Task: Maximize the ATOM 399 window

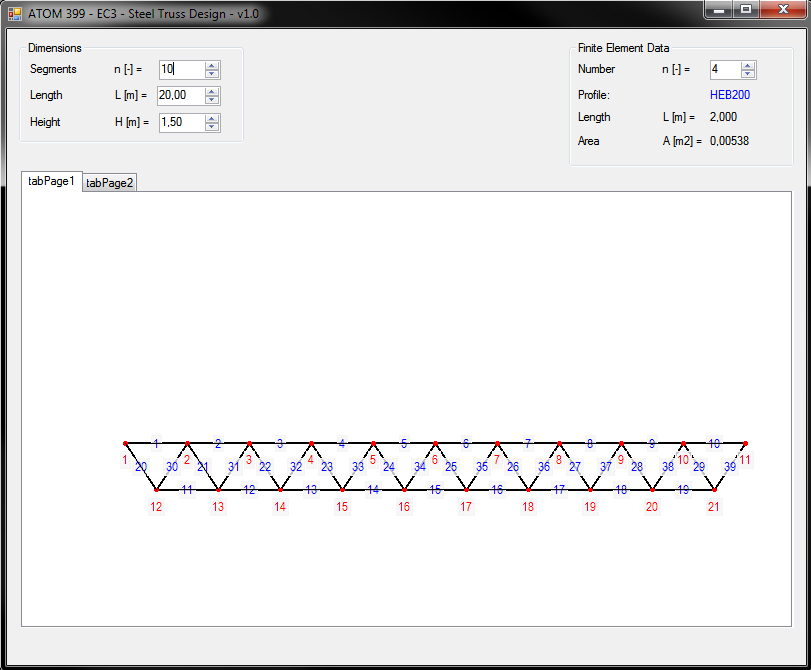Action: 745,9
